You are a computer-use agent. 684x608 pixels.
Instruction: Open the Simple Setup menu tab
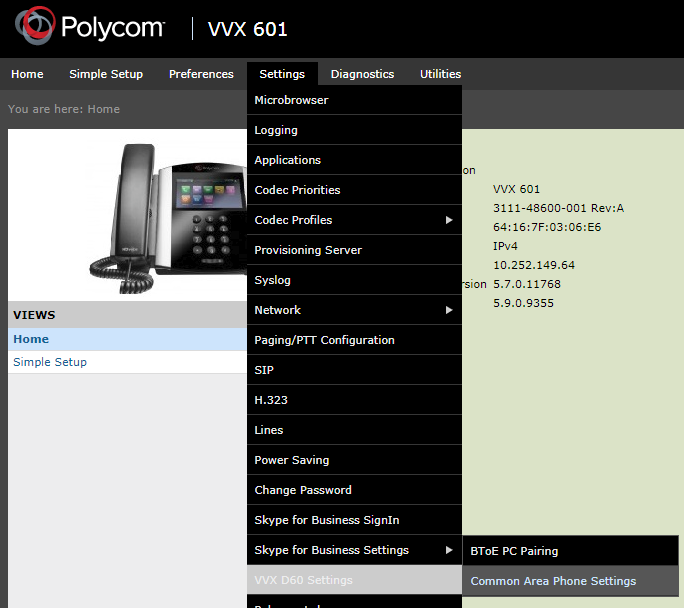tap(106, 74)
